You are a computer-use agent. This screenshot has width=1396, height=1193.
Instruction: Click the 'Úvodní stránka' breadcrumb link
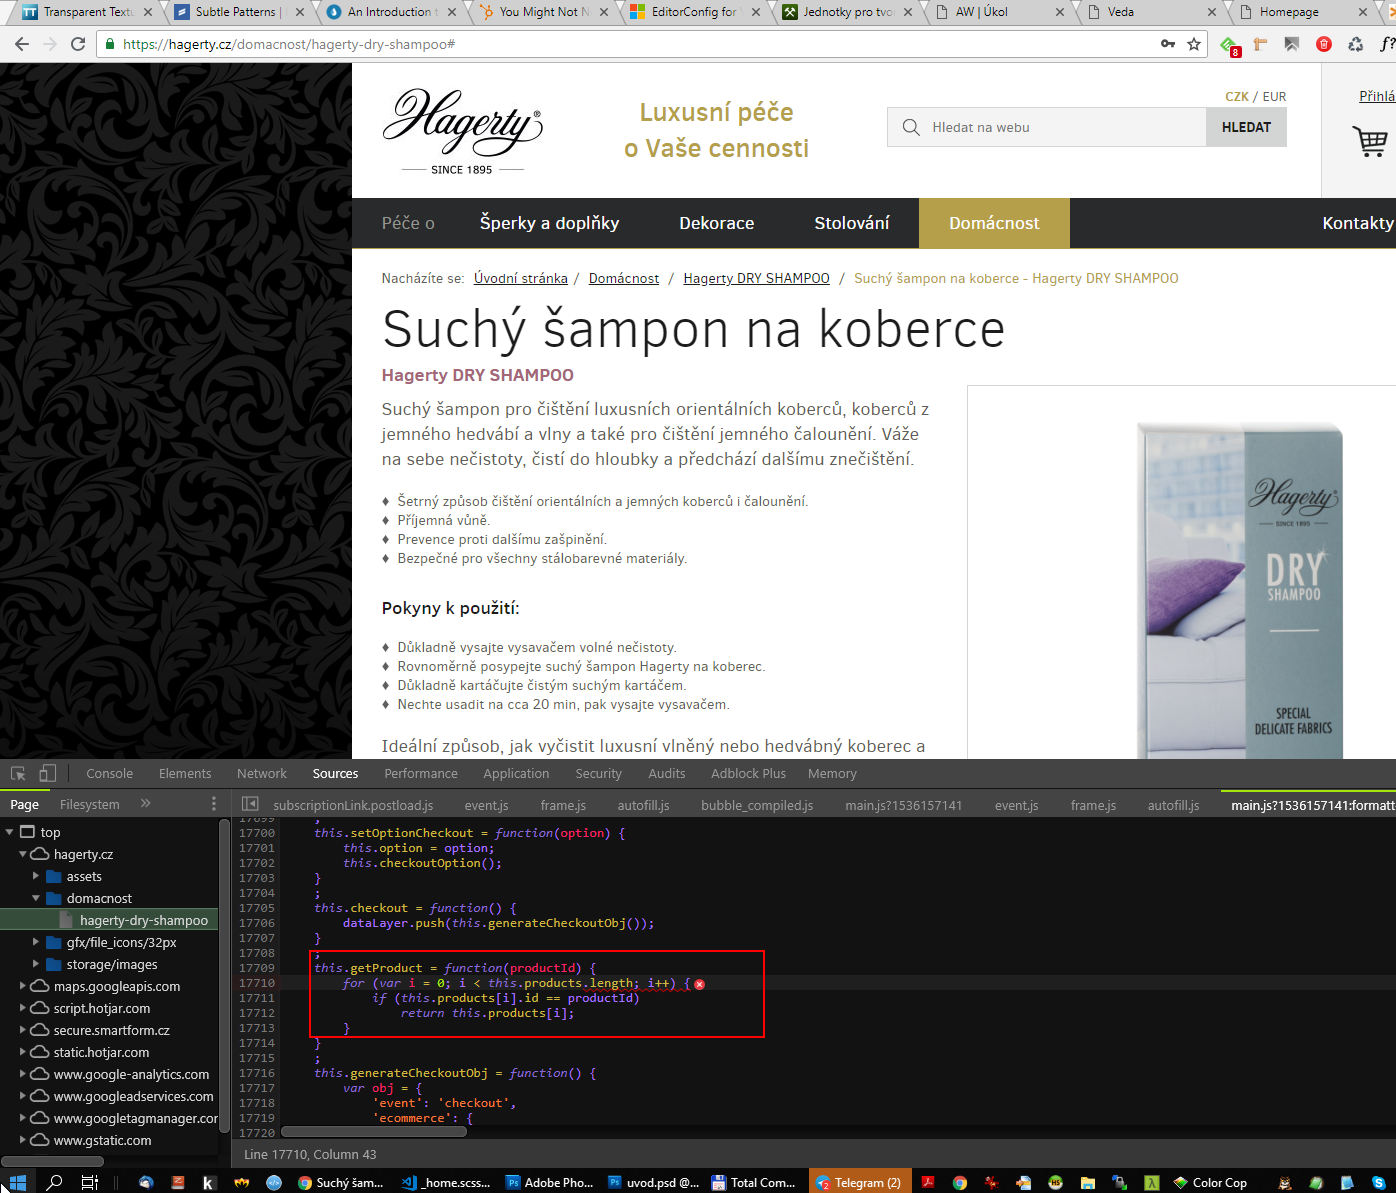coord(521,278)
